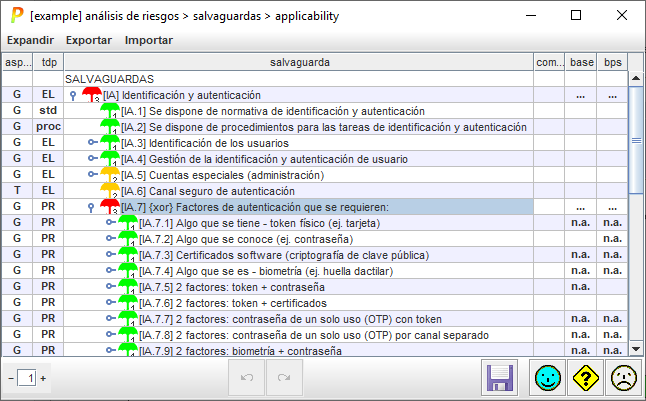Click the green umbrella icon for [IA.1]
646x401 pixels.
110,110
